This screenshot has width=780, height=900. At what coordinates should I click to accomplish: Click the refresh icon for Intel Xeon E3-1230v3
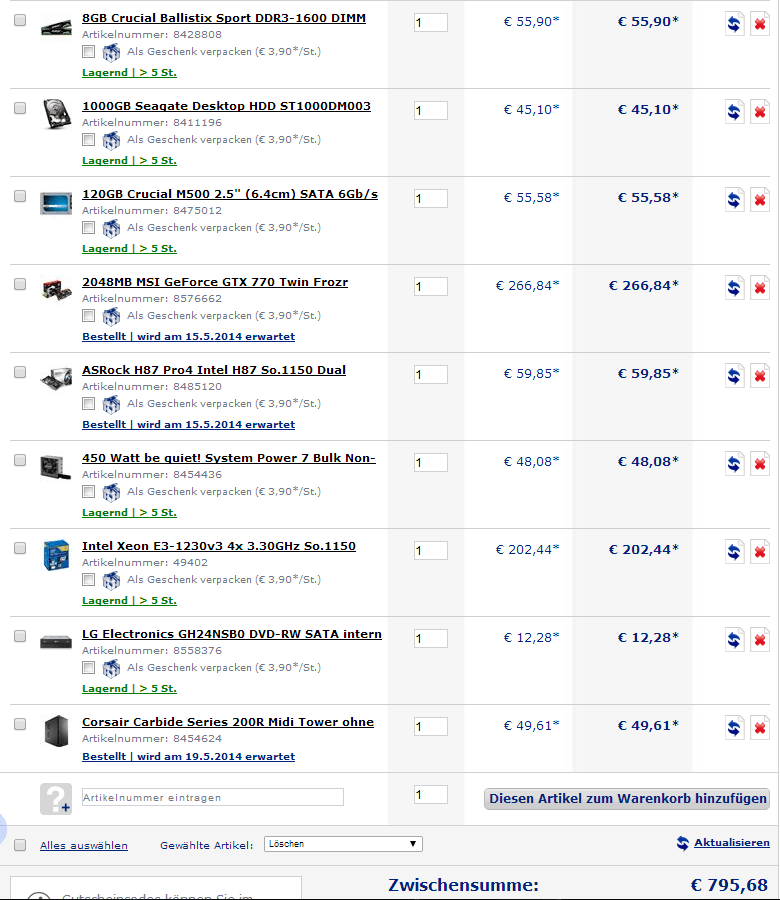click(734, 552)
